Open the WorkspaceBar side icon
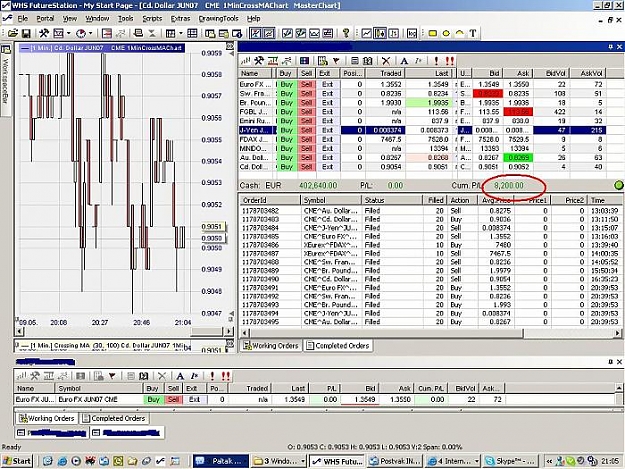Image resolution: width=625 pixels, height=469 pixels. [6, 50]
